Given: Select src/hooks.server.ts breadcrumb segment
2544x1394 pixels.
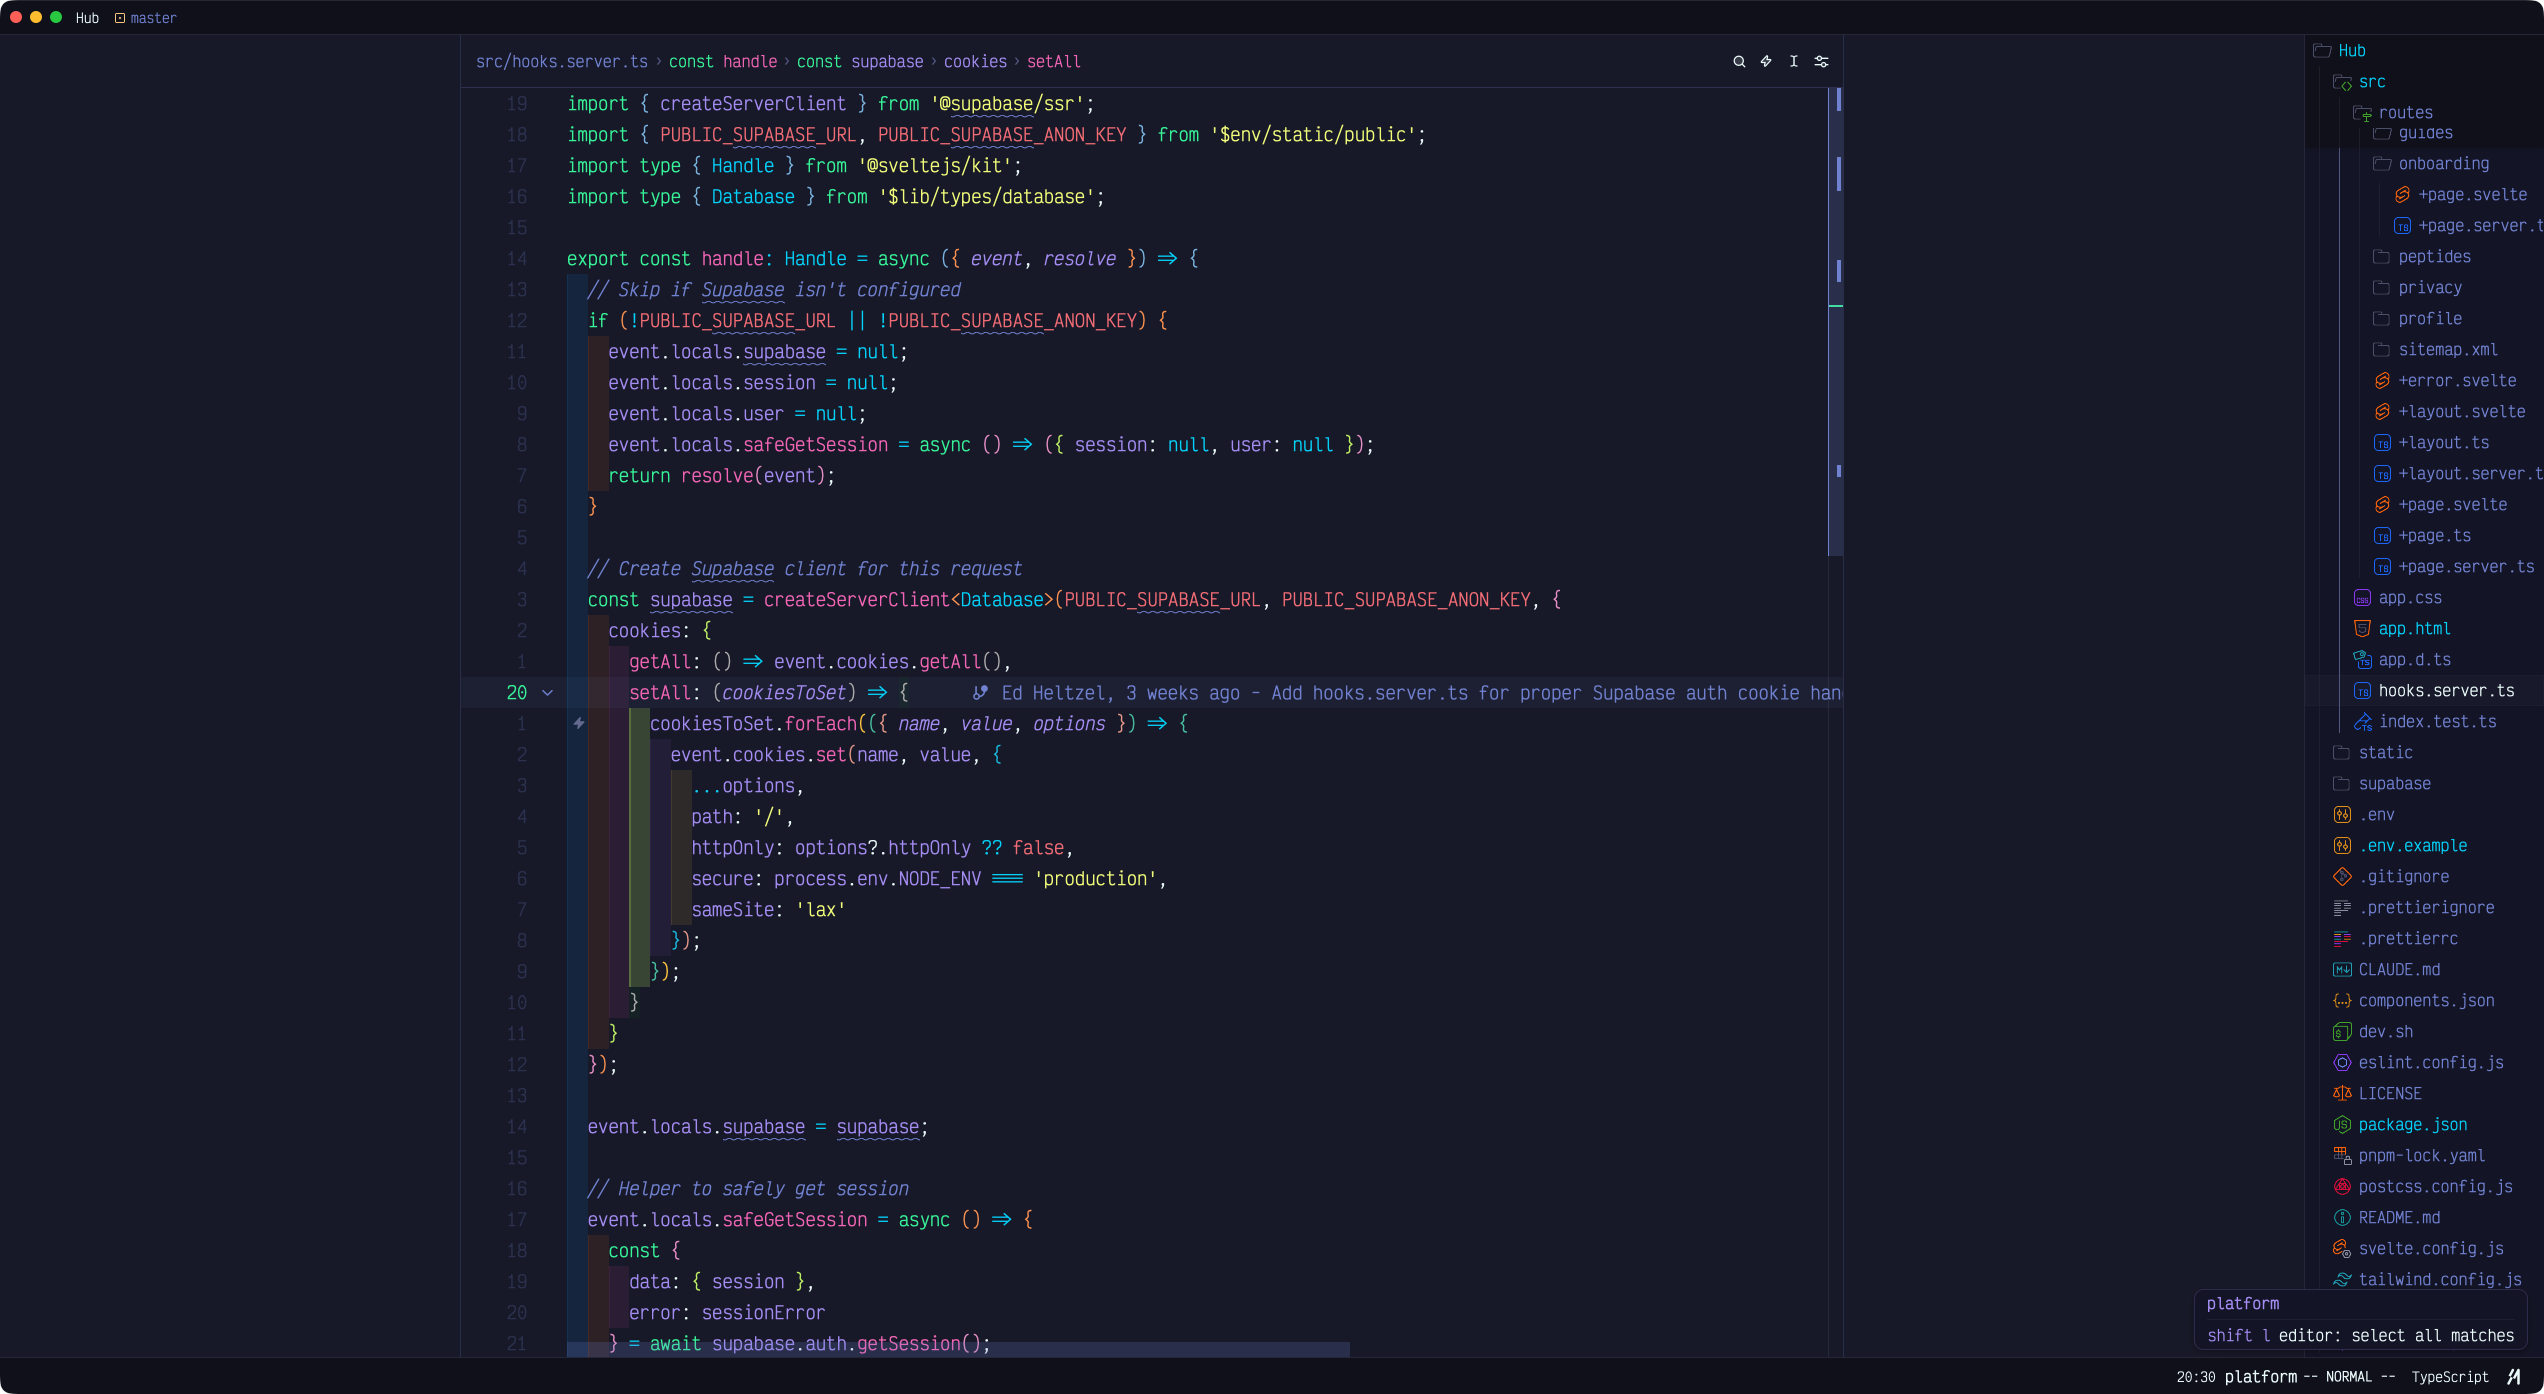Looking at the screenshot, I should 562,62.
